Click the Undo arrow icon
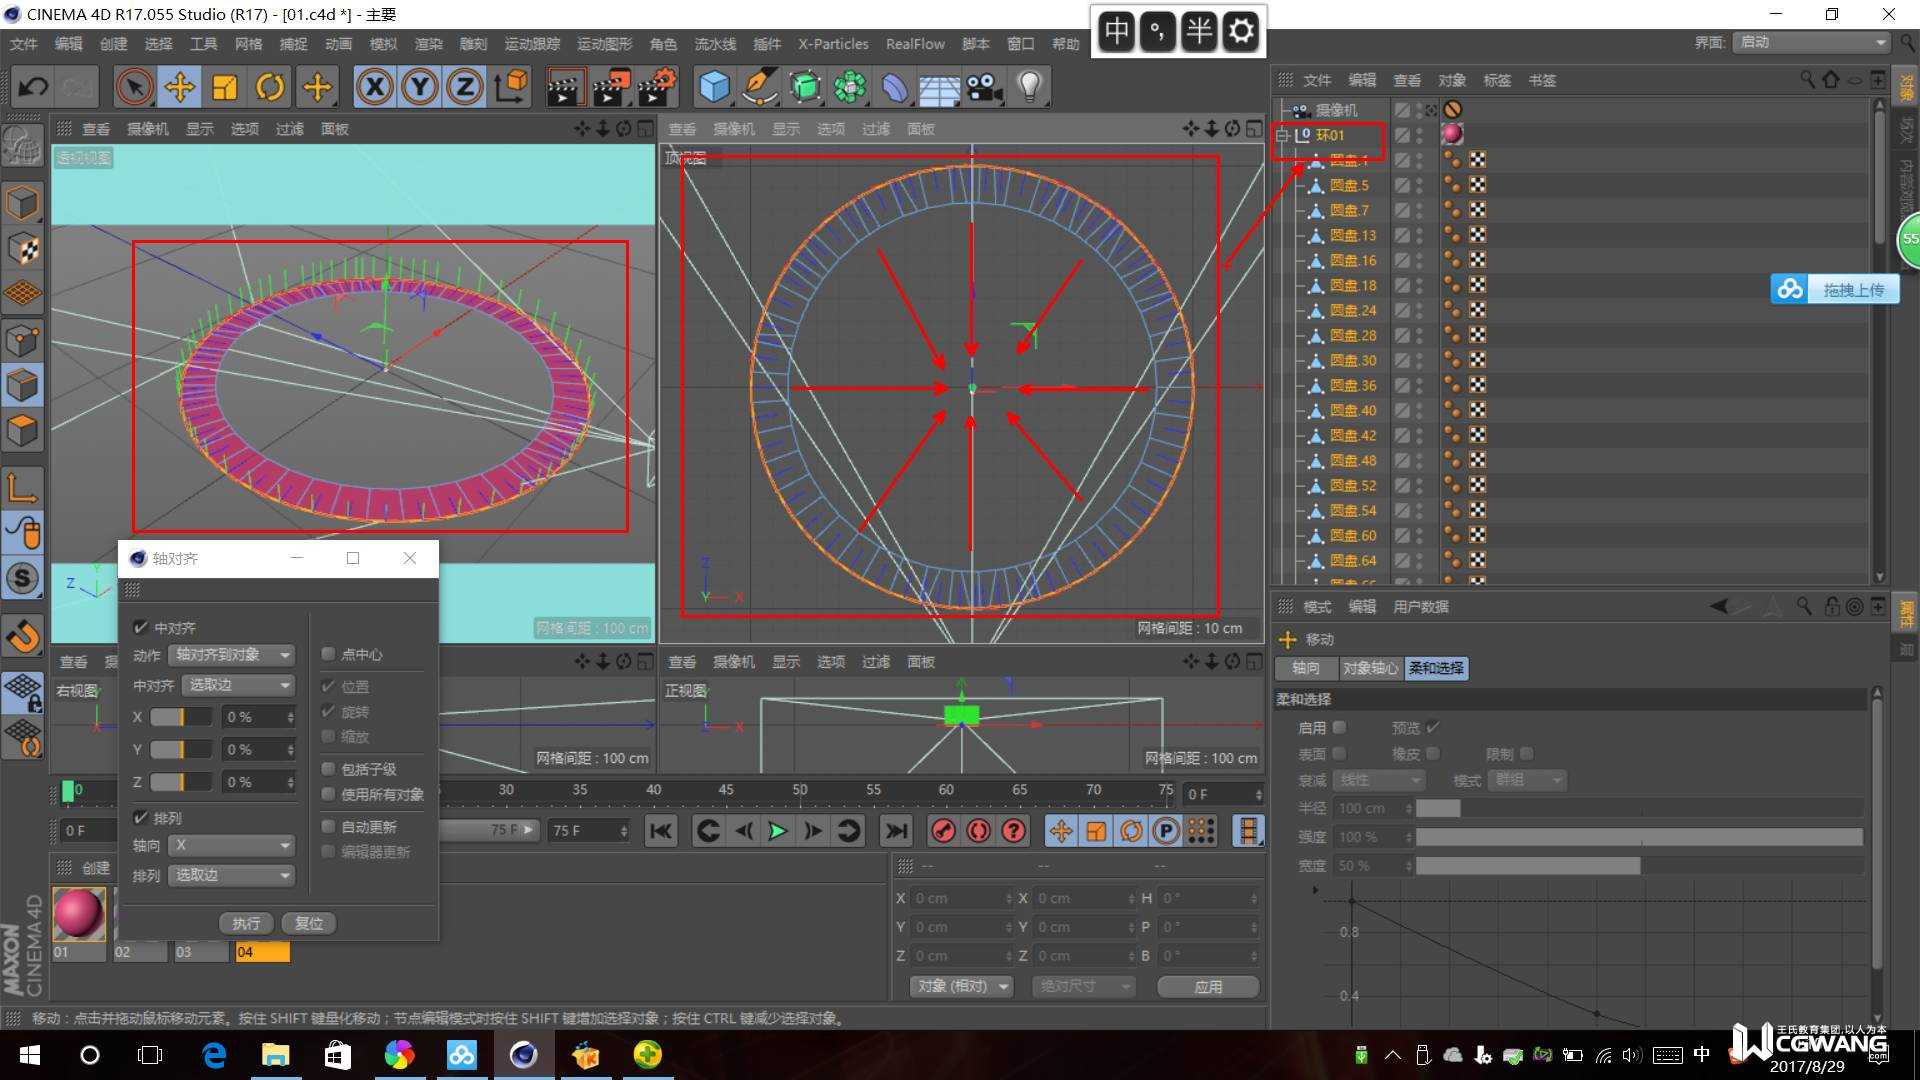The width and height of the screenshot is (1920, 1080). click(33, 87)
